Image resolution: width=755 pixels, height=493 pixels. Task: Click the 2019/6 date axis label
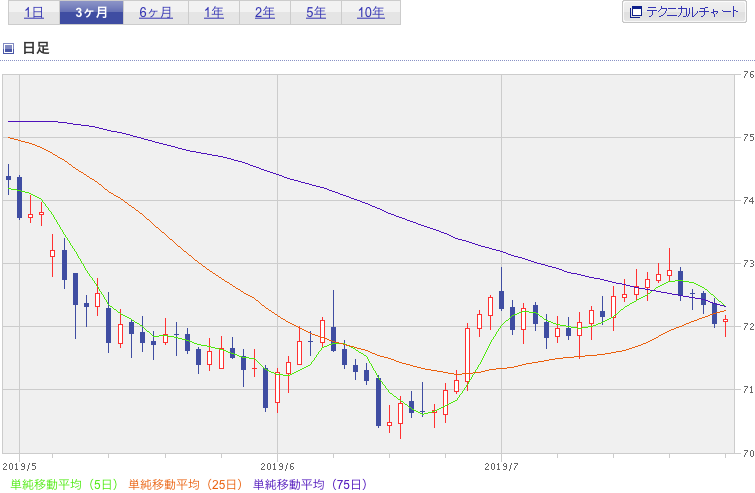277,467
